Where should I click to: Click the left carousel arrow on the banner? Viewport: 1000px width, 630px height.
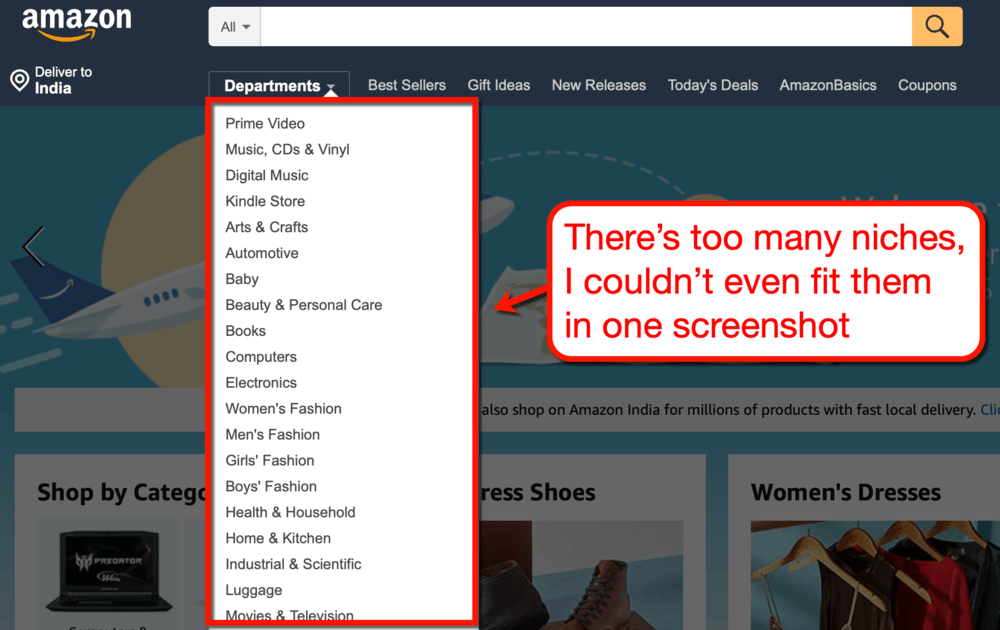click(33, 247)
